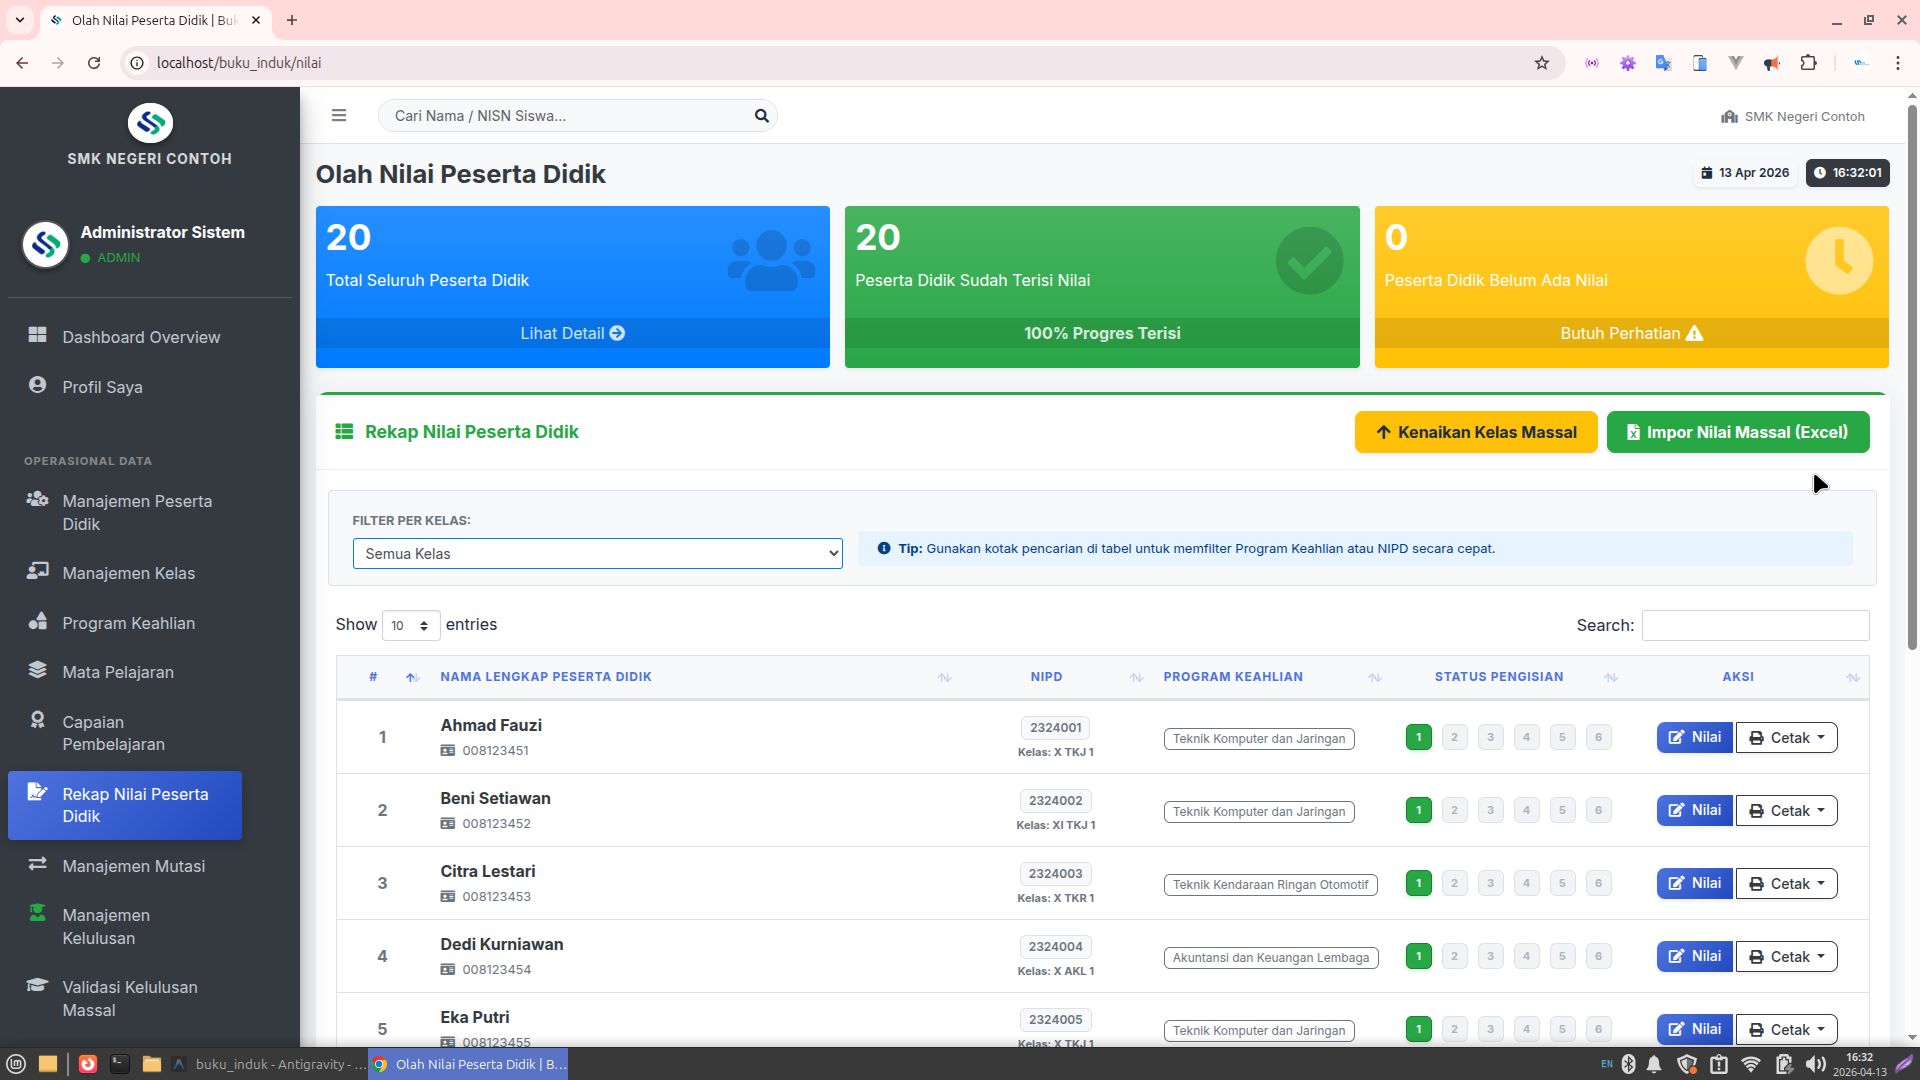The image size is (1920, 1080).
Task: Open the browser extensions puzzle icon
Action: click(x=1808, y=63)
